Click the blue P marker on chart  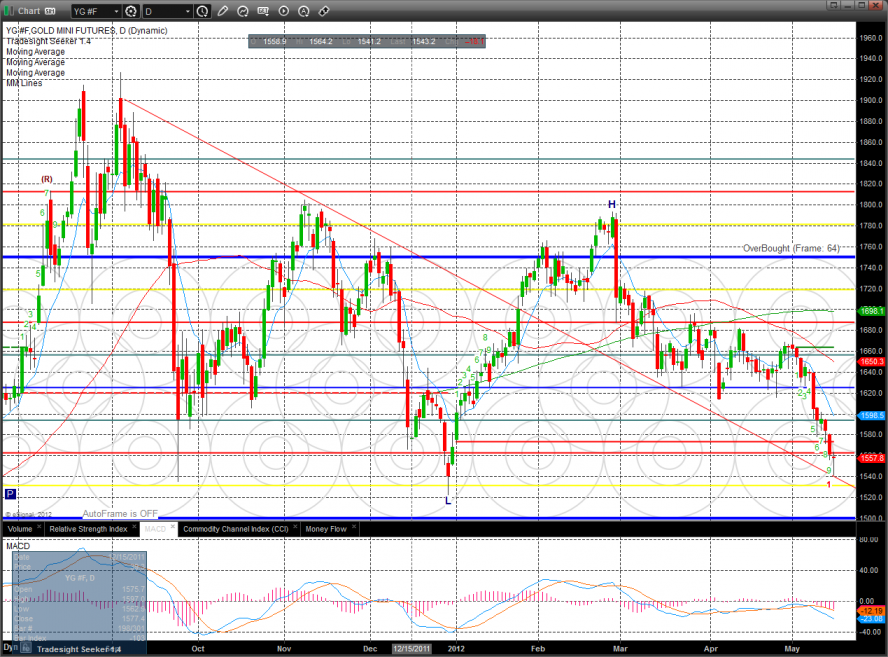pos(10,494)
